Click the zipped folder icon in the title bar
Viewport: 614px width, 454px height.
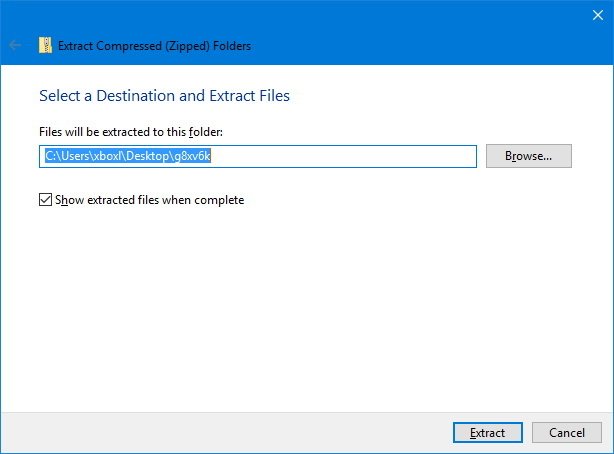coord(45,45)
